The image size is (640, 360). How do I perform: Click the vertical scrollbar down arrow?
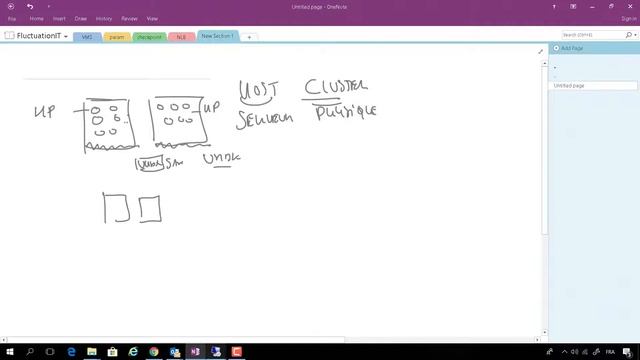544,332
